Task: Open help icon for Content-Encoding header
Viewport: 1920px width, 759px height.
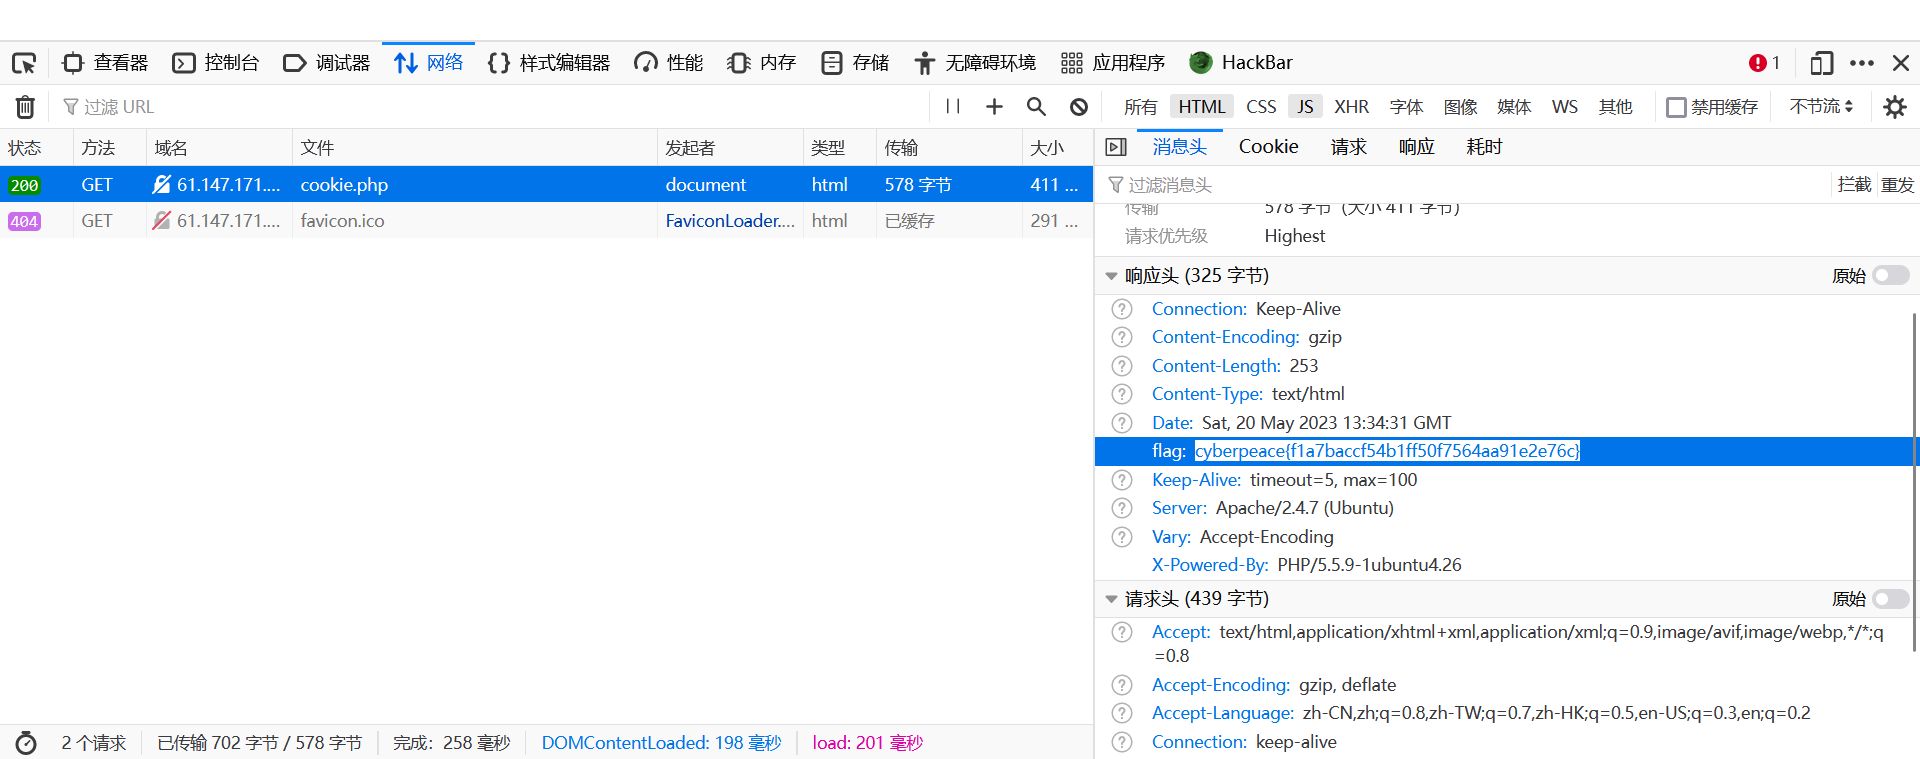Action: pos(1122,337)
